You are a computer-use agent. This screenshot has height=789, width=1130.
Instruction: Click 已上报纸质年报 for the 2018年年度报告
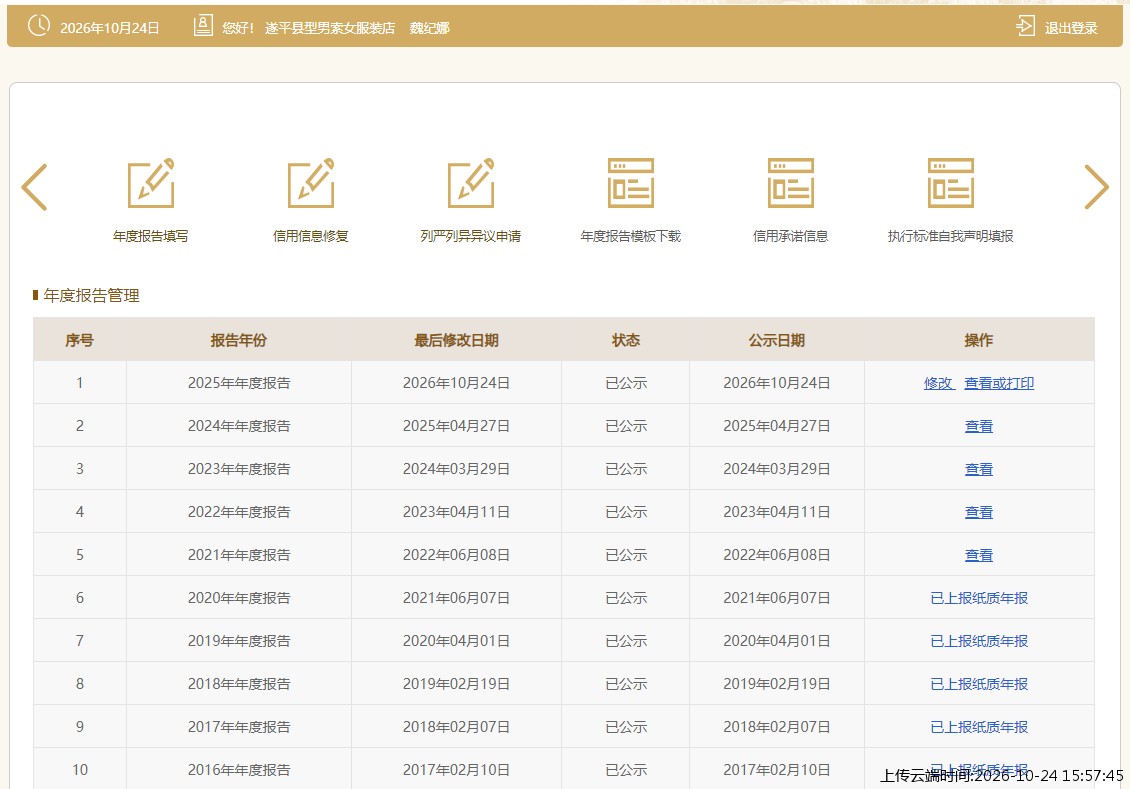(x=979, y=685)
